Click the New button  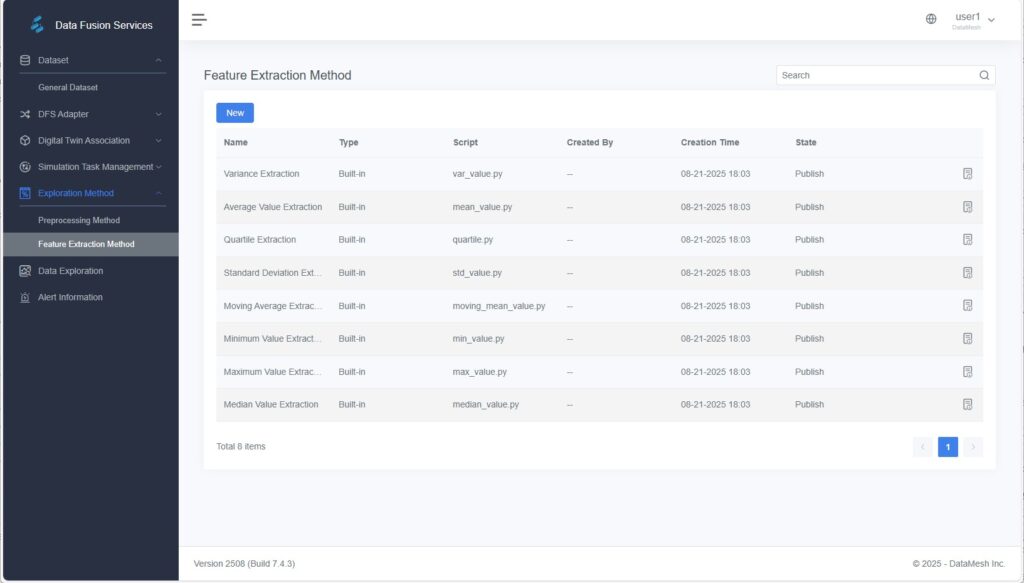point(235,113)
